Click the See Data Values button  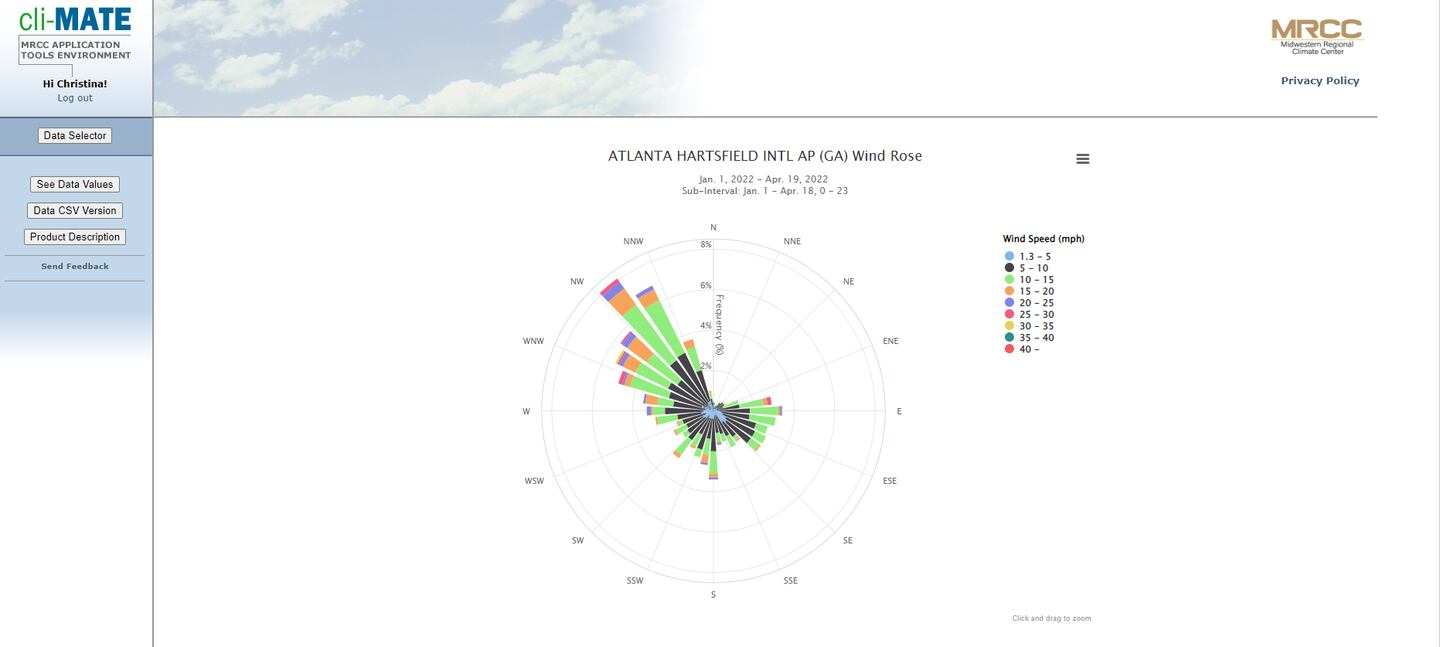click(75, 185)
